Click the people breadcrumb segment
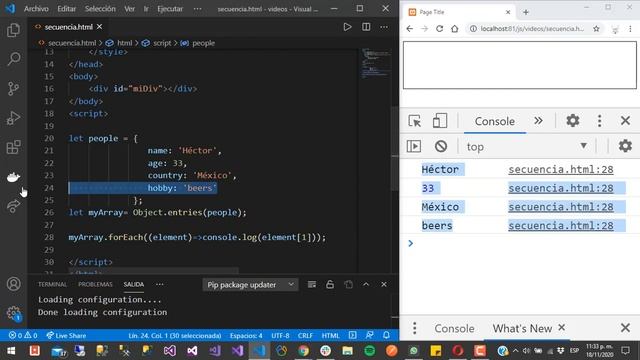640x360 pixels. pos(203,43)
